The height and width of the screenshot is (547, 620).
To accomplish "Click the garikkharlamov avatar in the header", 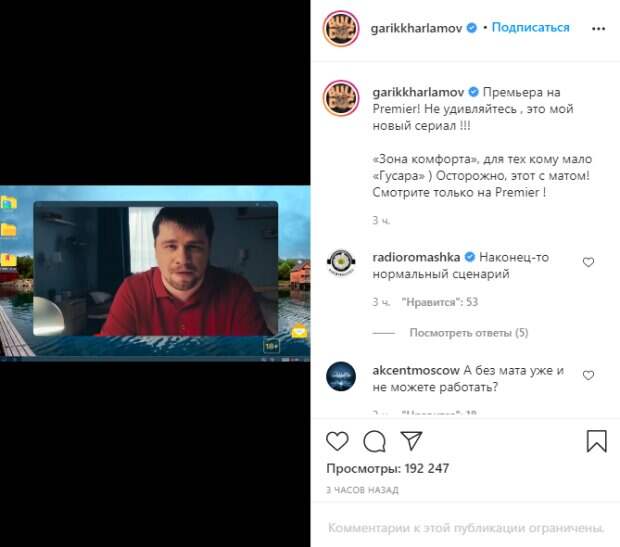I will pyautogui.click(x=341, y=28).
